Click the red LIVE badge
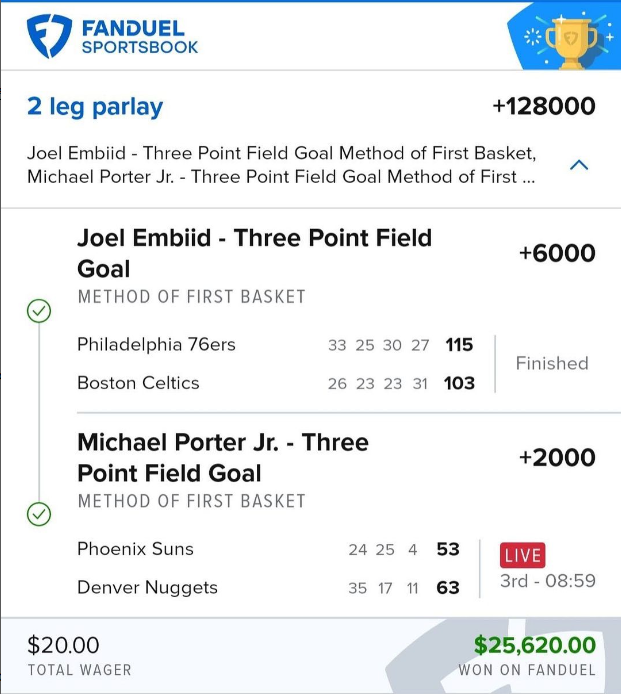 tap(522, 555)
